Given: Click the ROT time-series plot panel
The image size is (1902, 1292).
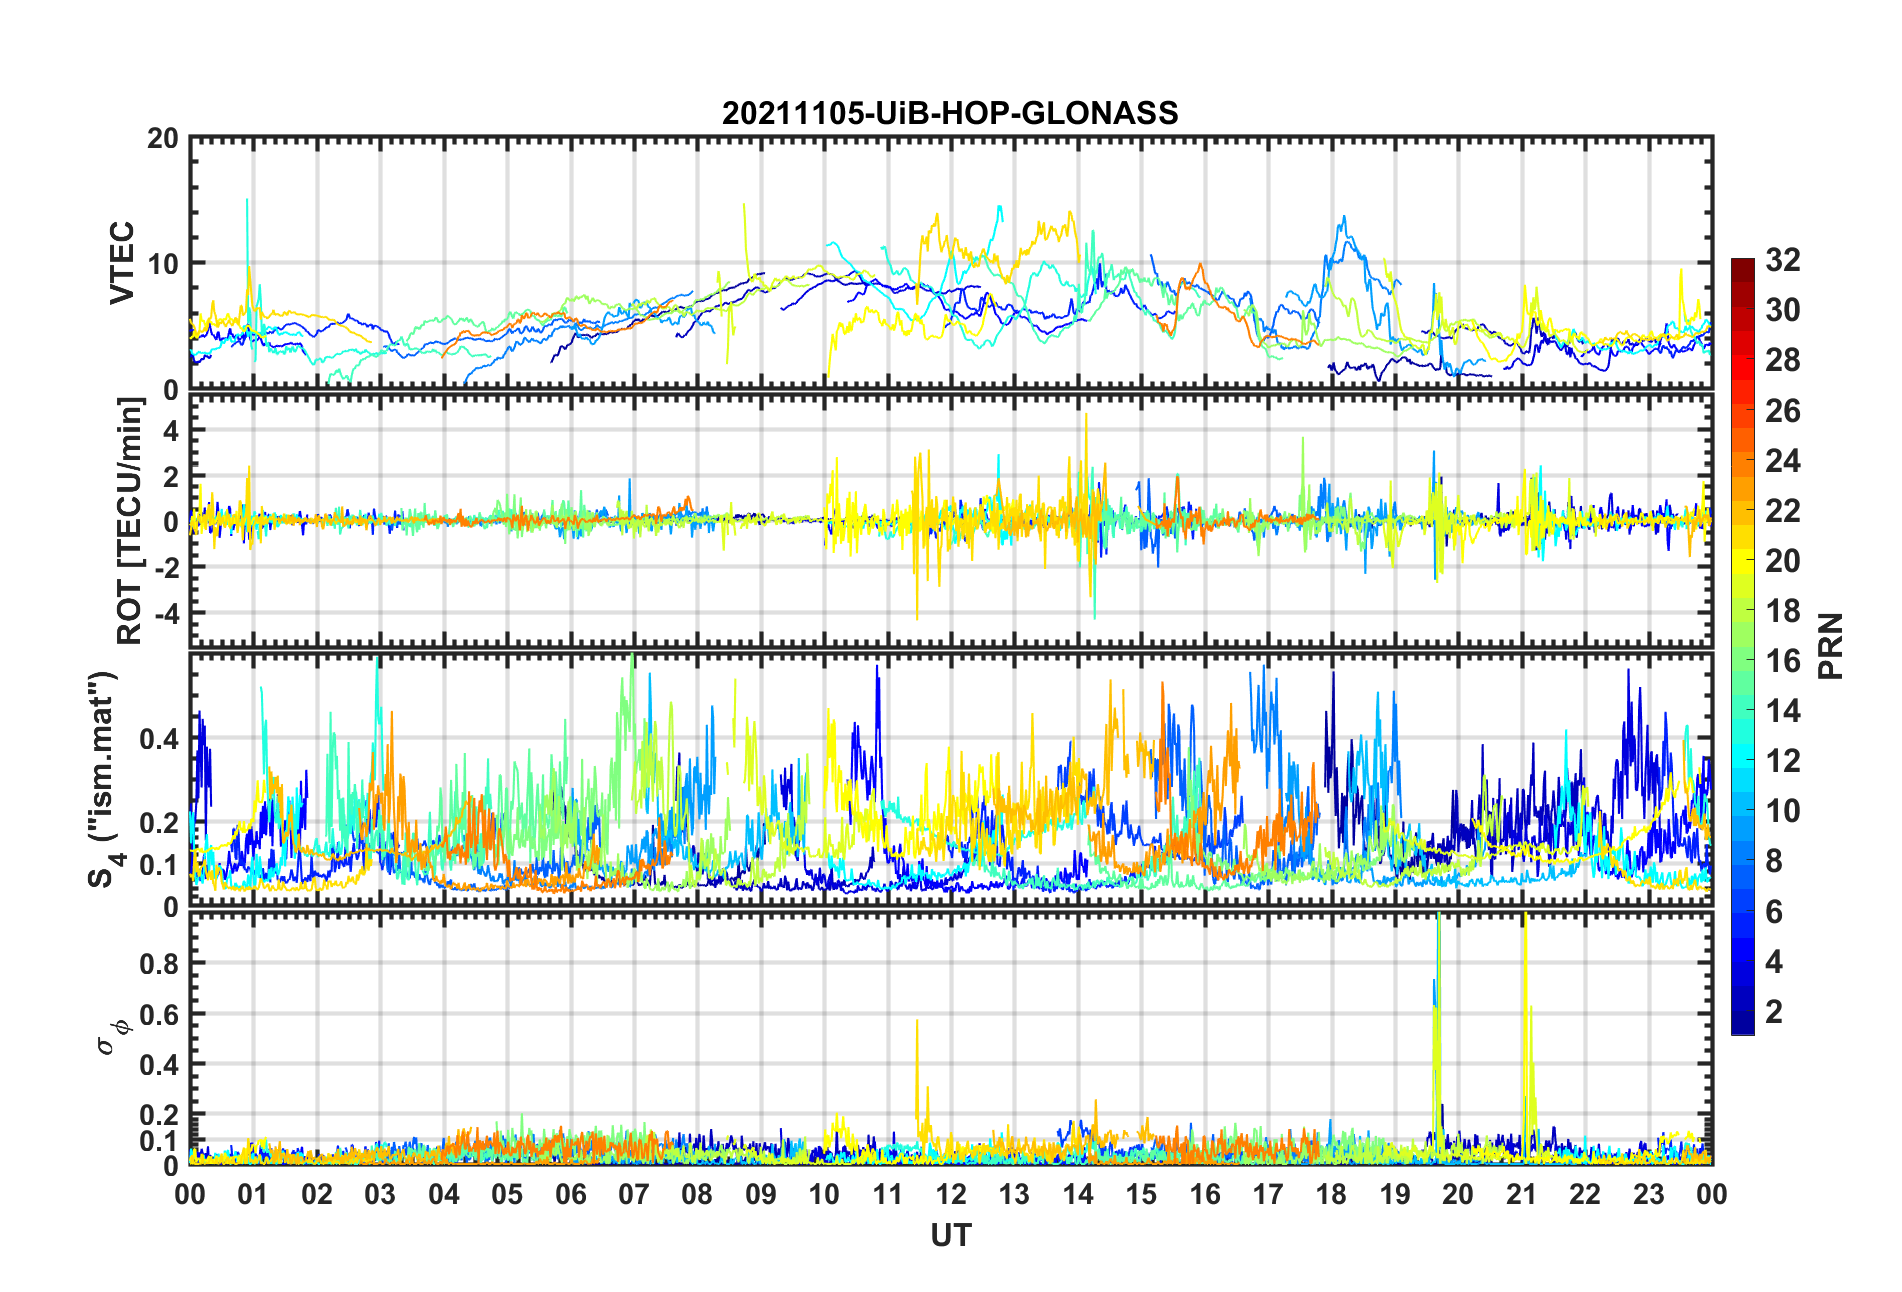Looking at the screenshot, I should coord(951,521).
